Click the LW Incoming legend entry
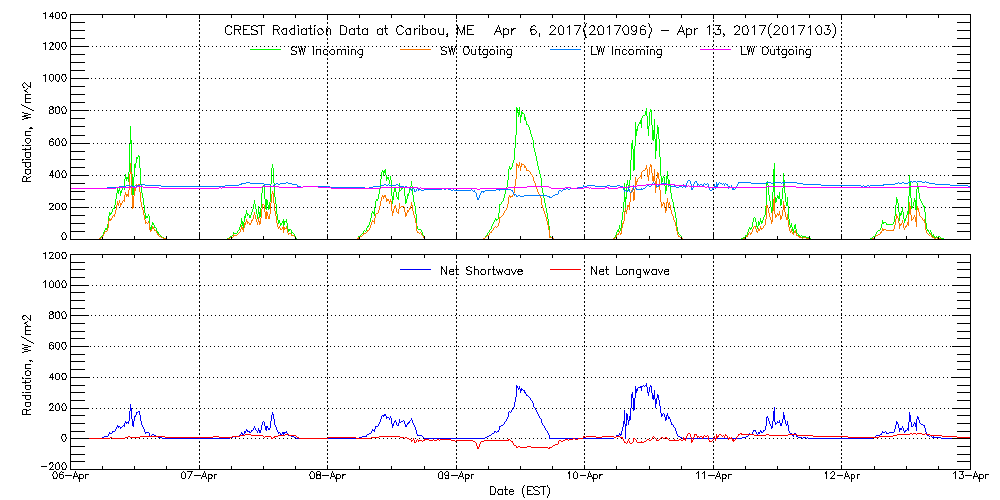 click(625, 51)
